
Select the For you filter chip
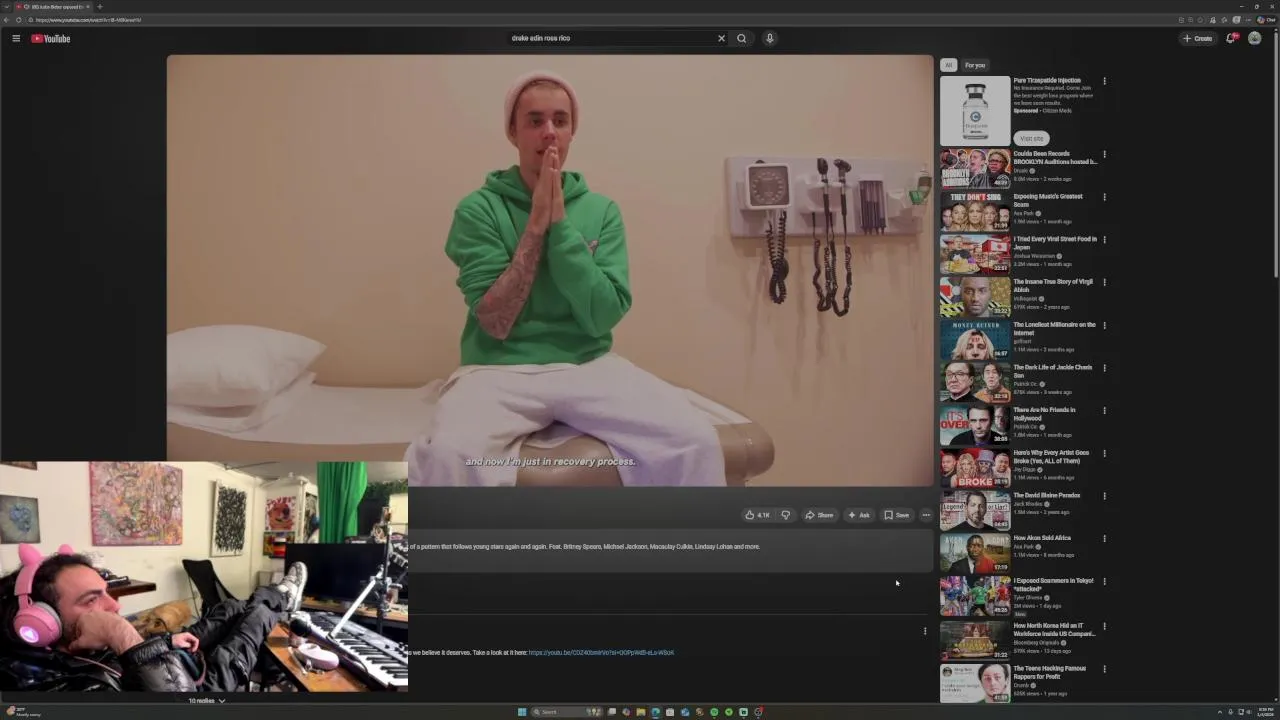click(x=975, y=65)
